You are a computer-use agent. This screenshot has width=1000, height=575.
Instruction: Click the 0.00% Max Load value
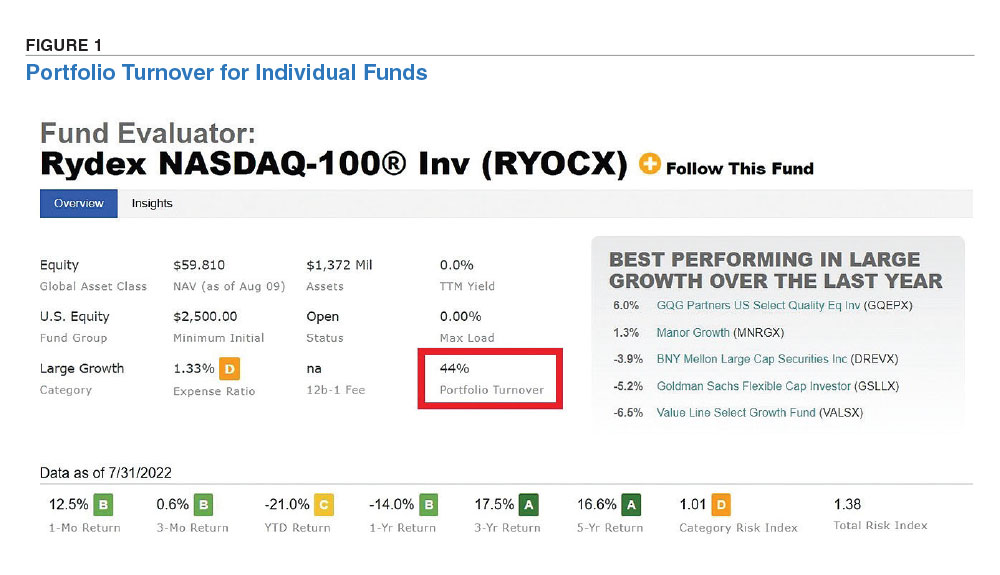460,316
